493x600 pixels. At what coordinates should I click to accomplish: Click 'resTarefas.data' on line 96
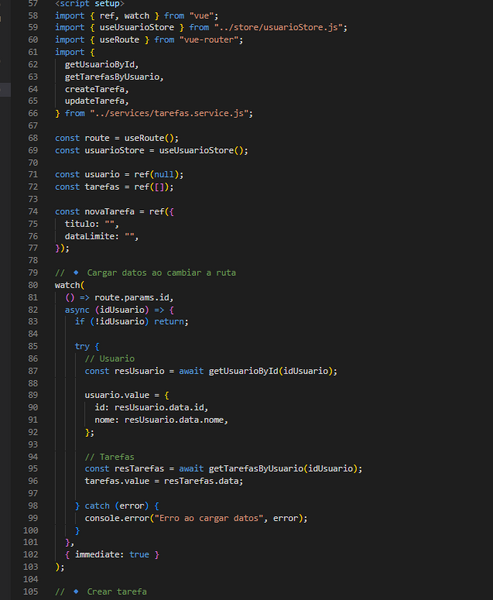pyautogui.click(x=201, y=481)
